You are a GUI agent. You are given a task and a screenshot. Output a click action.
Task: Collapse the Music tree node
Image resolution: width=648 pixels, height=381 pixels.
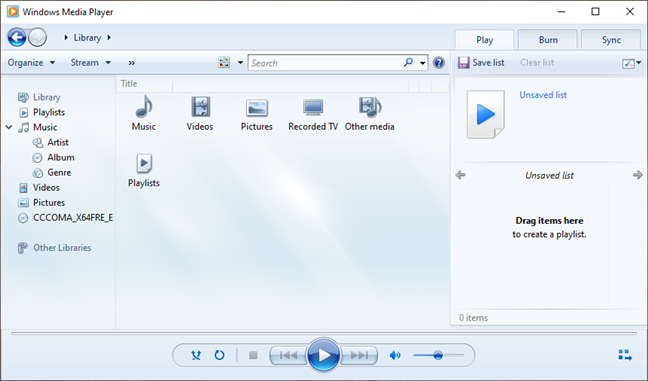(9, 127)
